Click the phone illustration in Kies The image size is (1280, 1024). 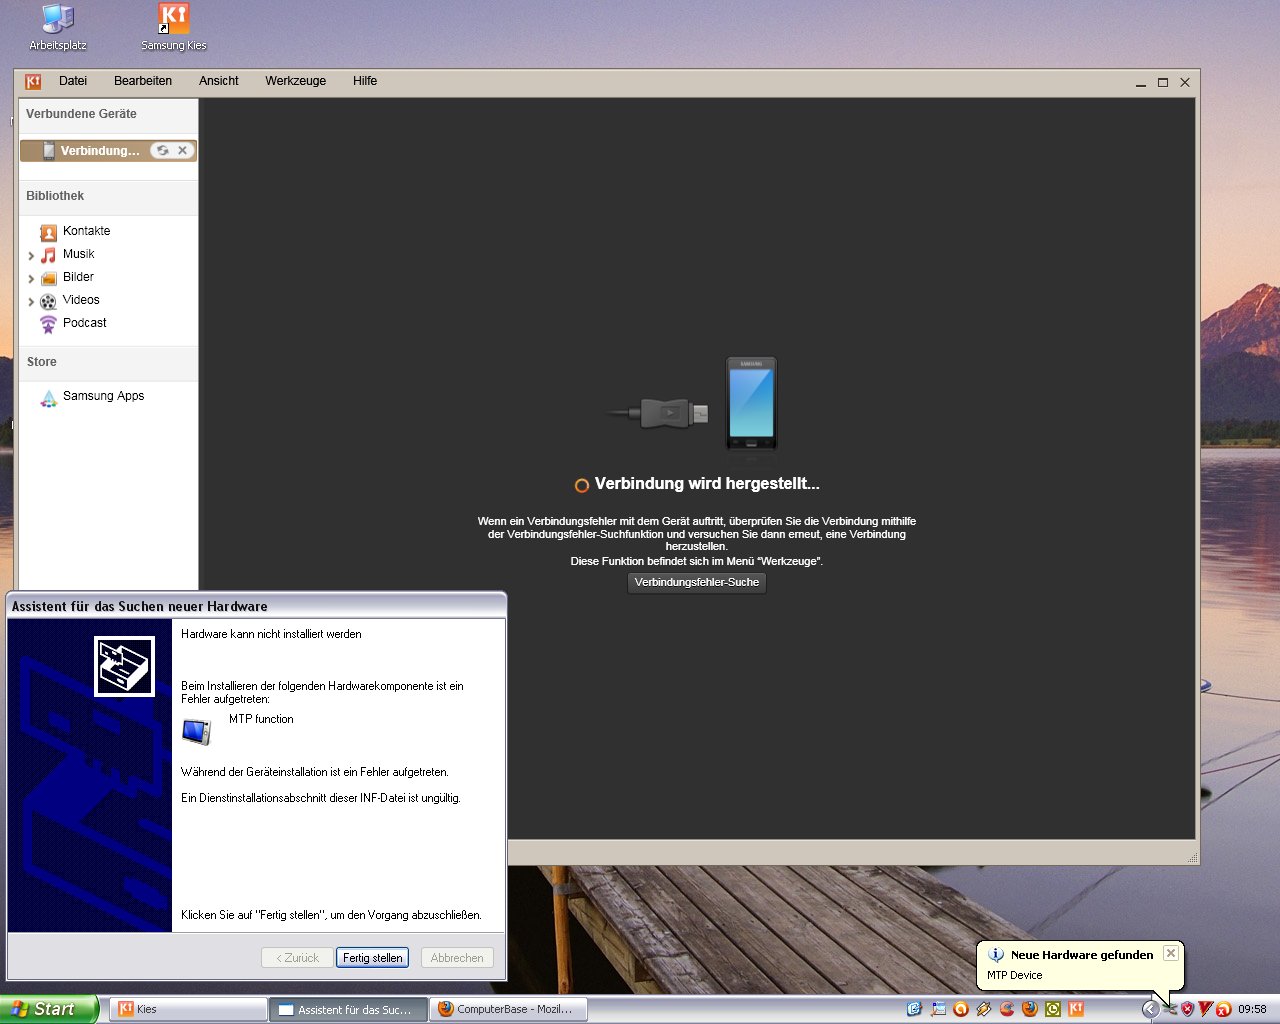[751, 404]
